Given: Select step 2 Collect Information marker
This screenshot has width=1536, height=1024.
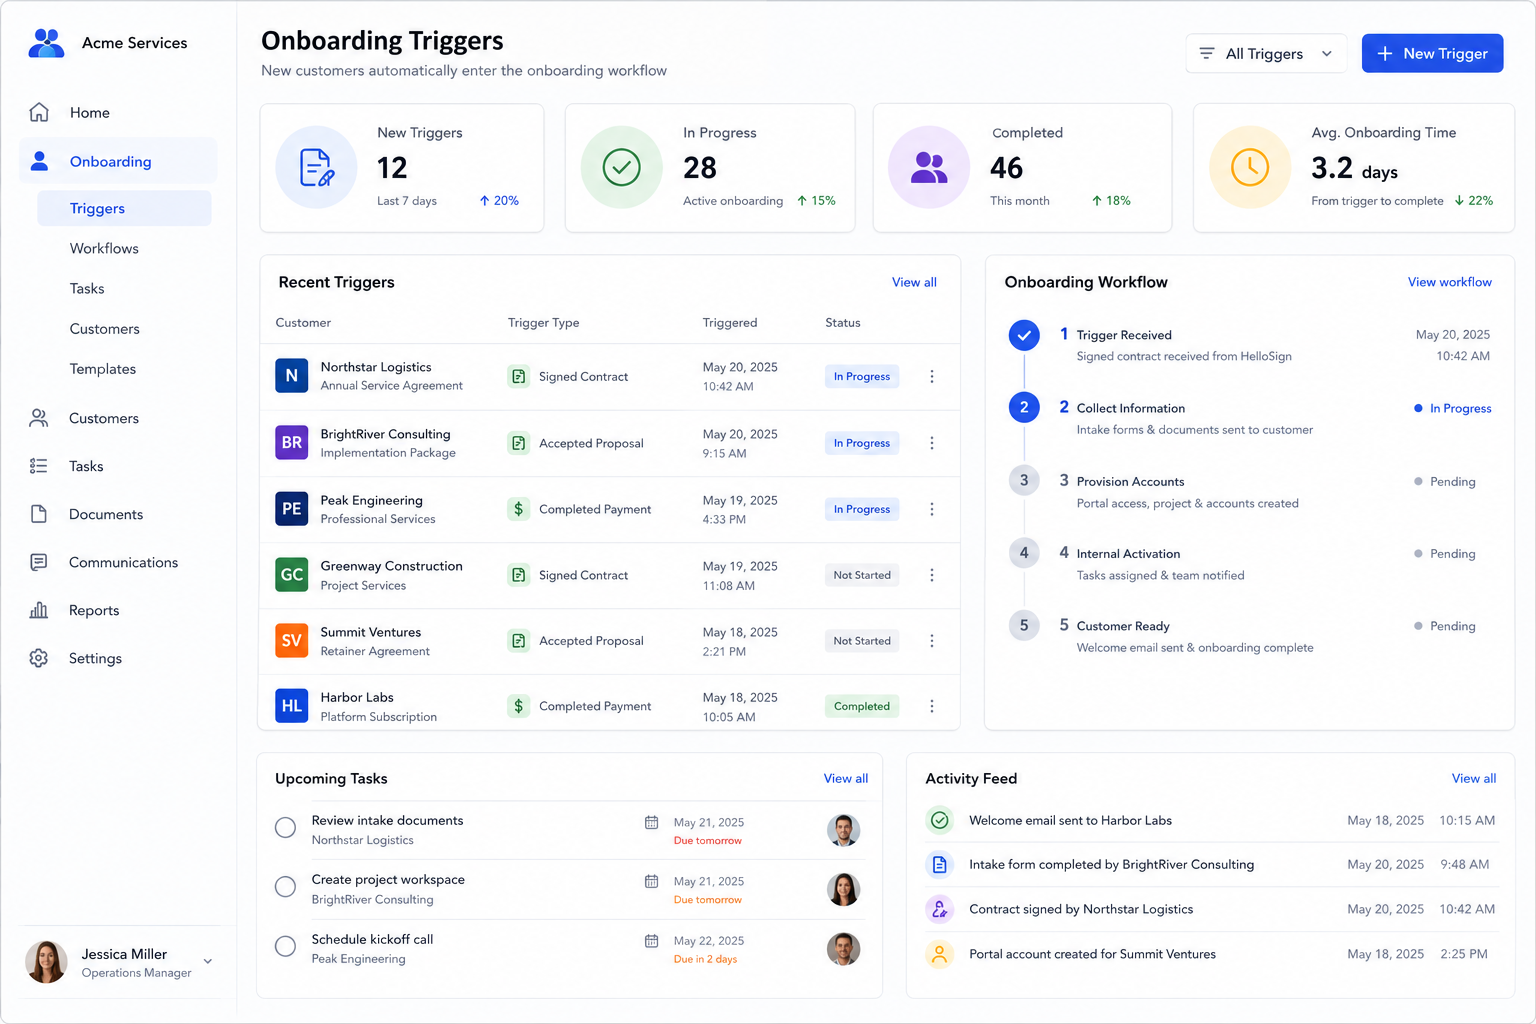Looking at the screenshot, I should 1024,407.
